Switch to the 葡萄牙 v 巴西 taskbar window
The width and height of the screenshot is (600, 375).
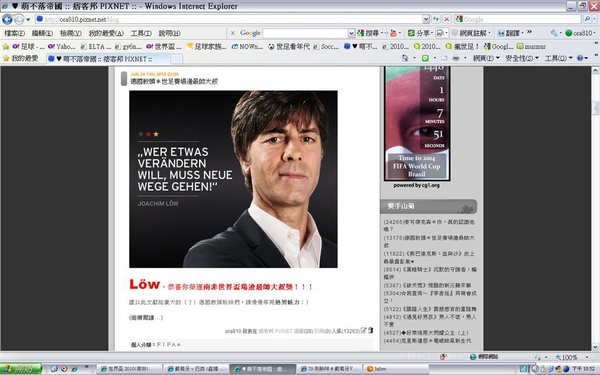pyautogui.click(x=196, y=369)
